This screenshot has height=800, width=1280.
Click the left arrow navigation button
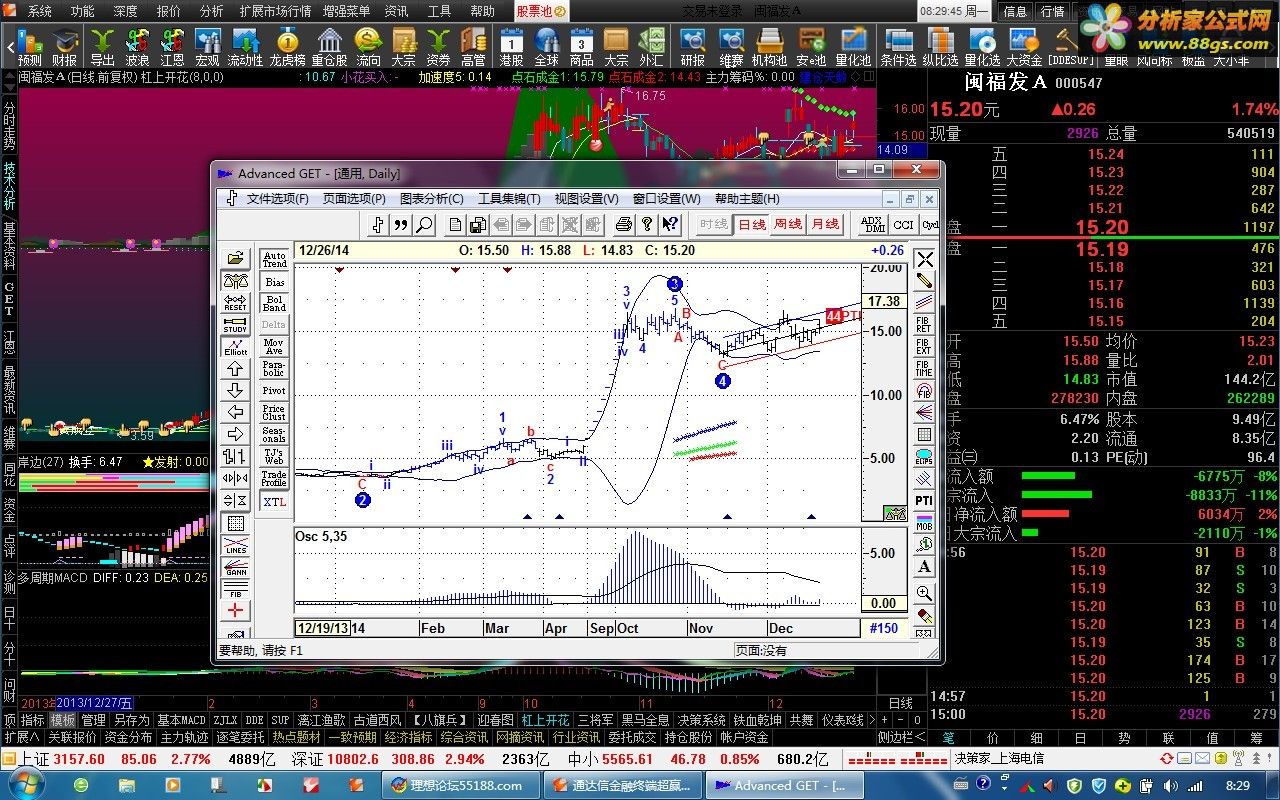[x=235, y=412]
